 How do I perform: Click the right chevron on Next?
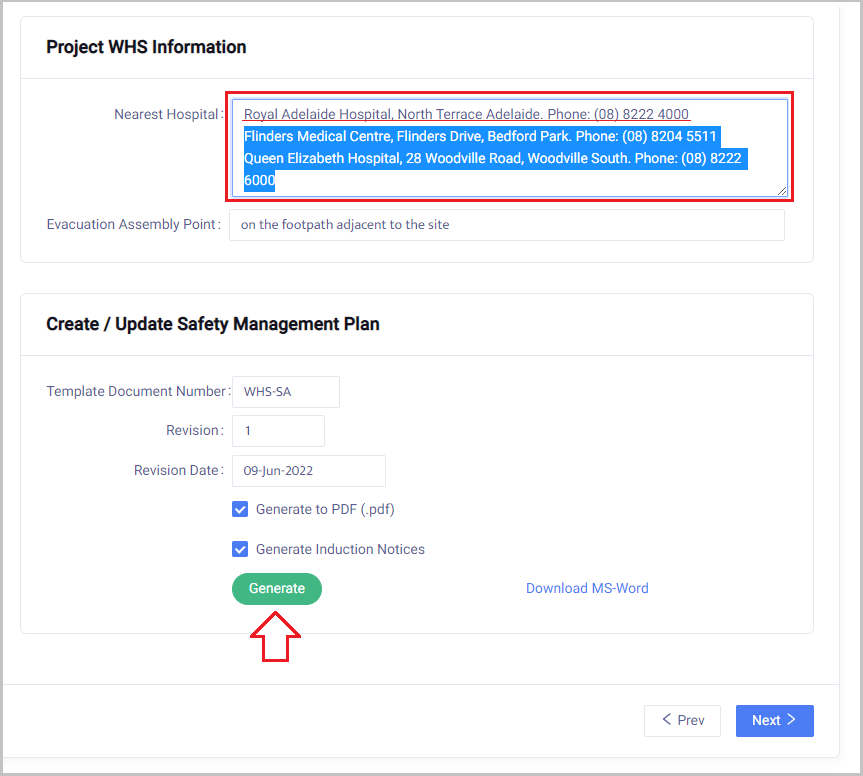click(x=791, y=720)
